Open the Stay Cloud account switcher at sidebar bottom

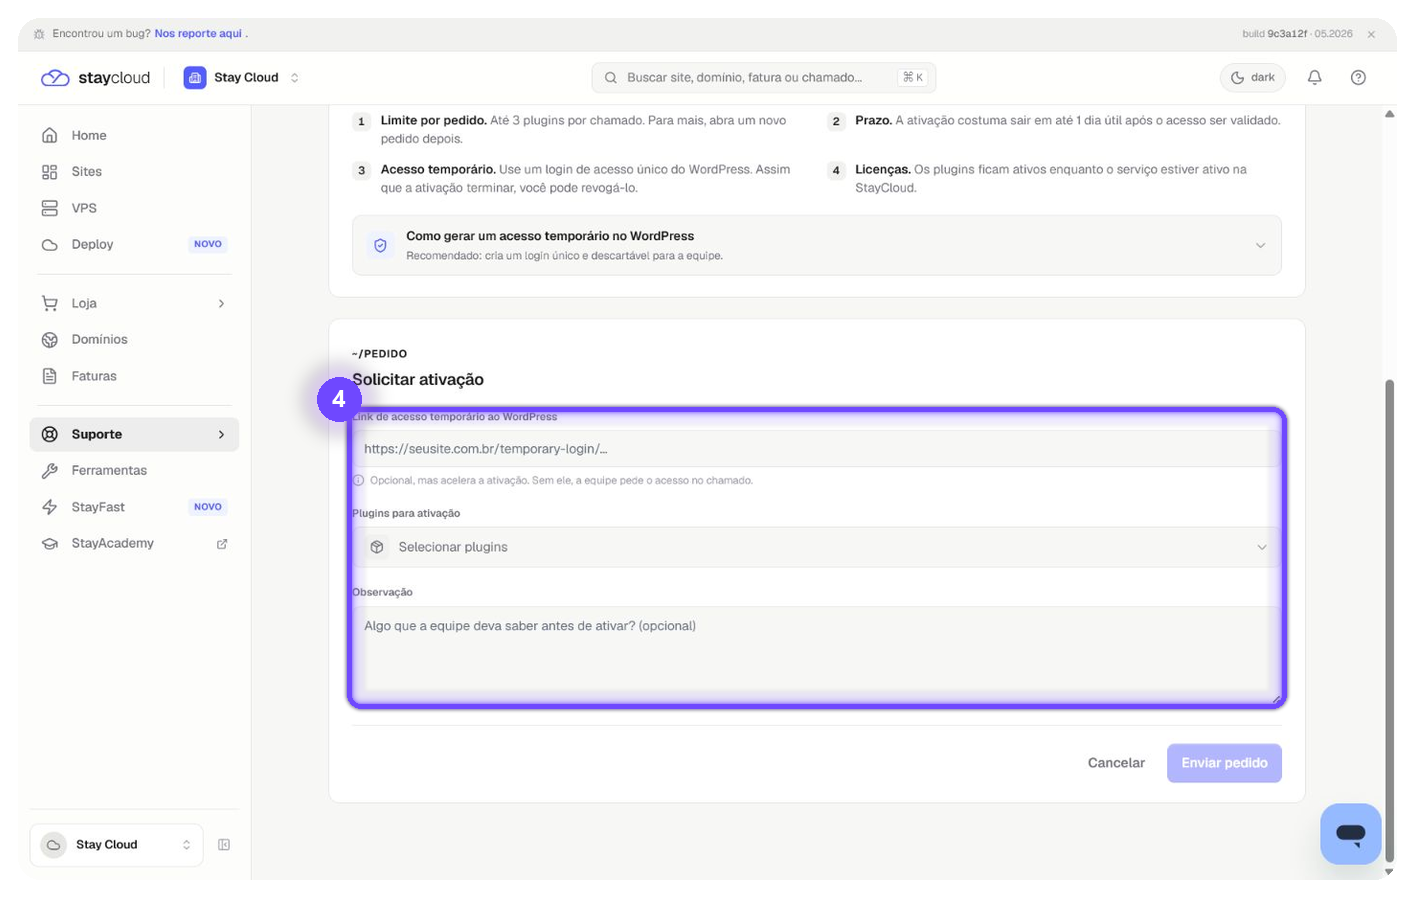(117, 845)
